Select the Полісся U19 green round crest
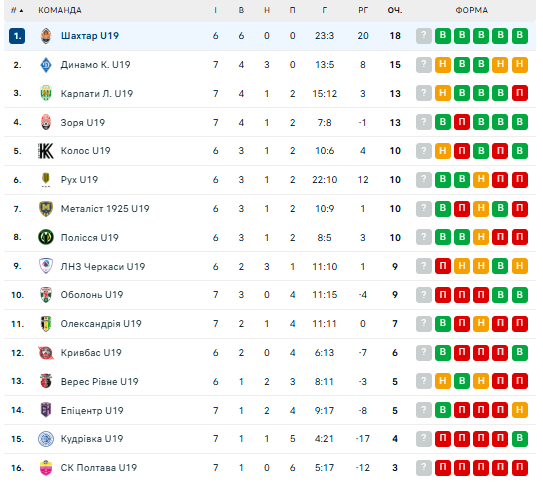The height and width of the screenshot is (482, 543). coord(46,238)
